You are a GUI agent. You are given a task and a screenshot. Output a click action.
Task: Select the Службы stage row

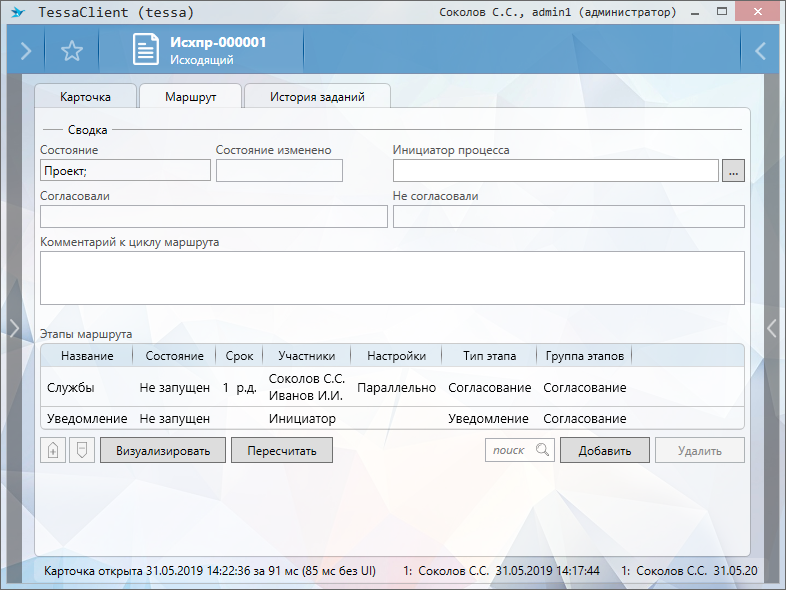pyautogui.click(x=71, y=387)
